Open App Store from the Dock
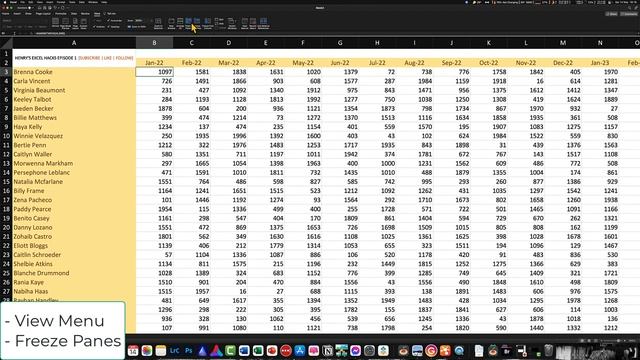640x360 pixels. click(x=300, y=351)
